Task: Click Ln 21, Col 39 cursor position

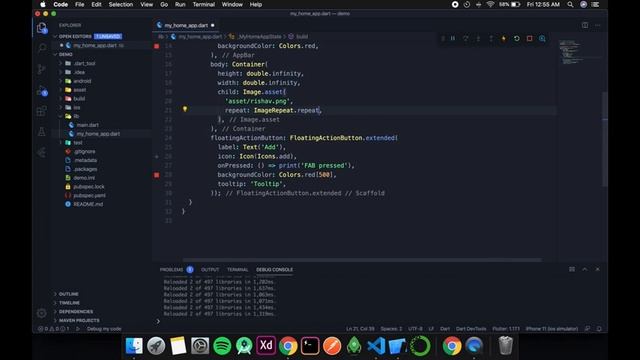Action: point(360,329)
